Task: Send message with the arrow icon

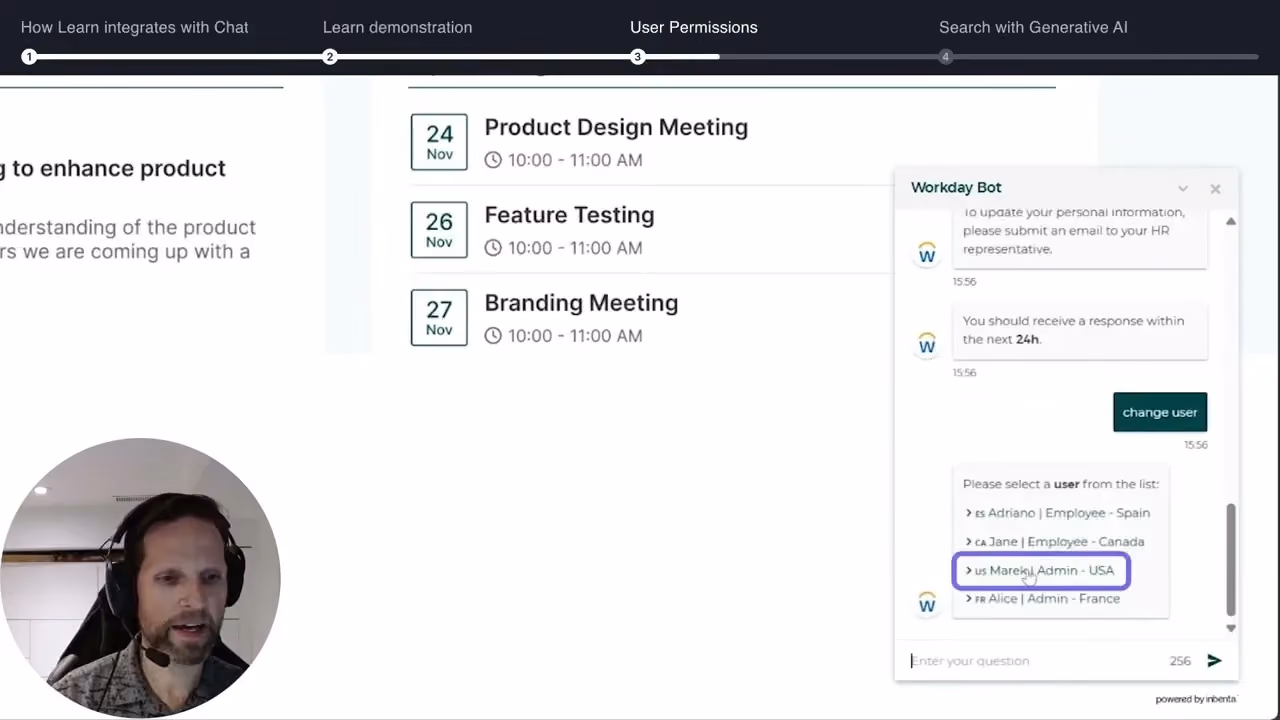Action: coord(1214,660)
